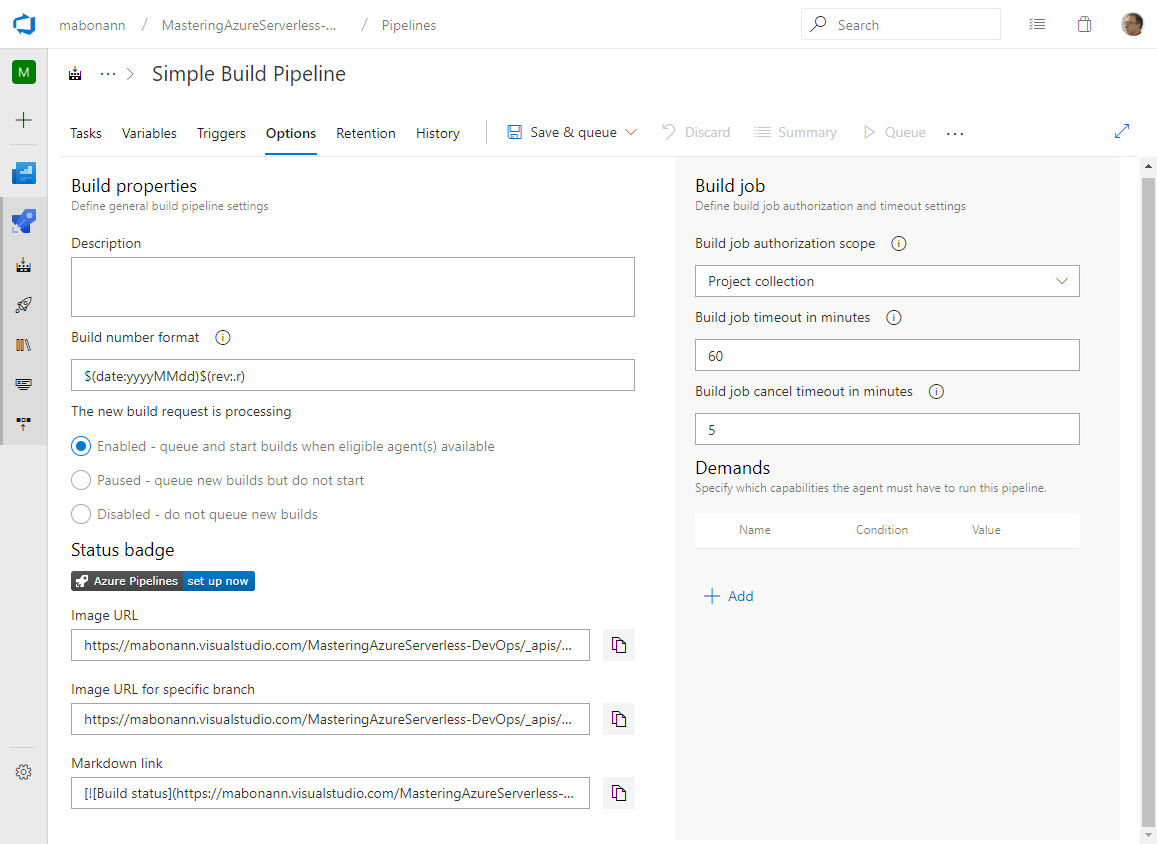
Task: Open Deployment groups icon in sidebar
Action: click(x=24, y=424)
